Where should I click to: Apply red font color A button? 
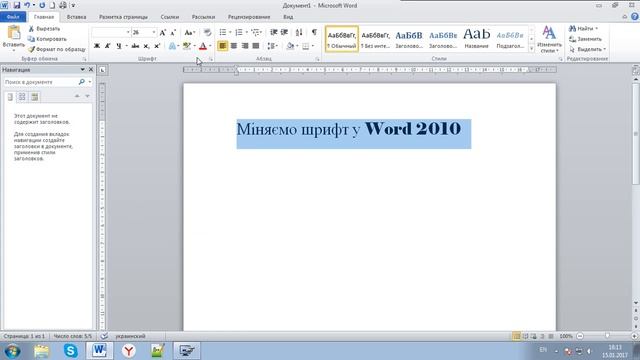[203, 46]
